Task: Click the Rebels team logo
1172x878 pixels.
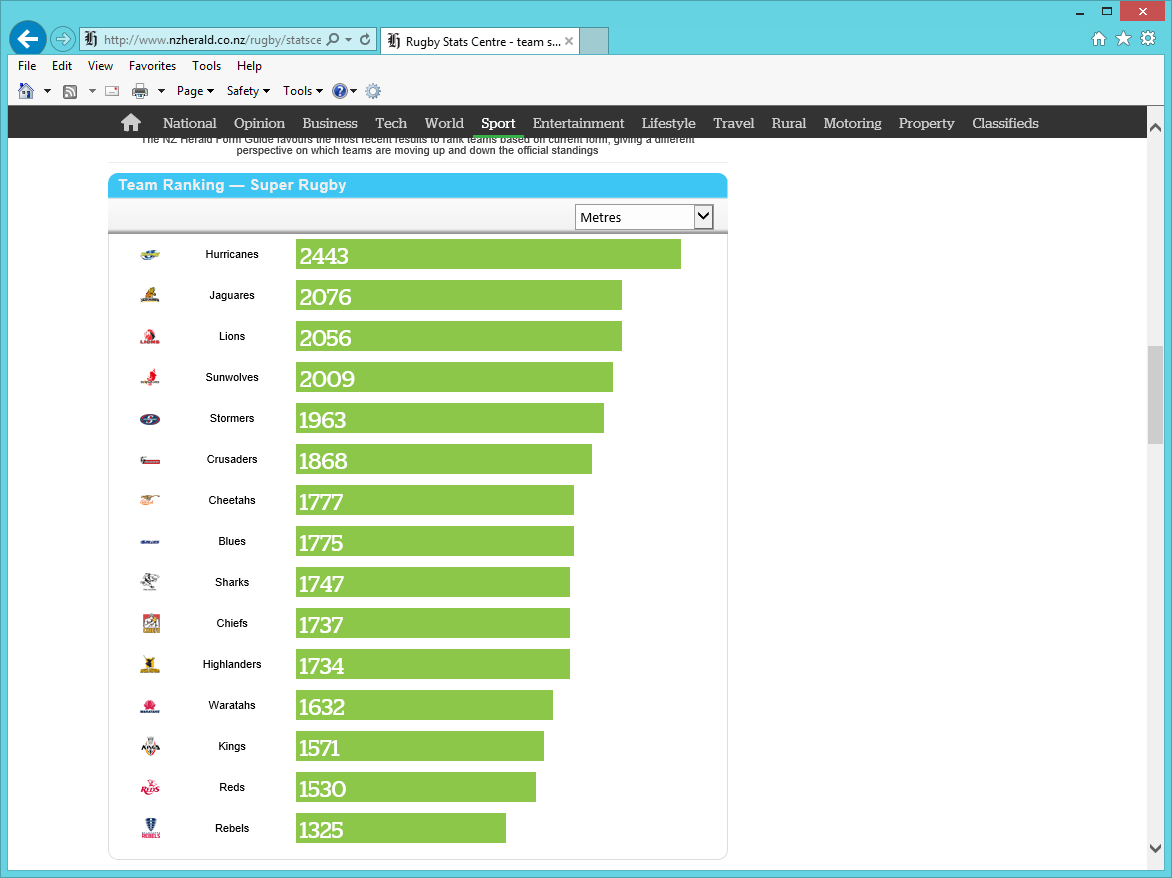Action: pos(150,828)
